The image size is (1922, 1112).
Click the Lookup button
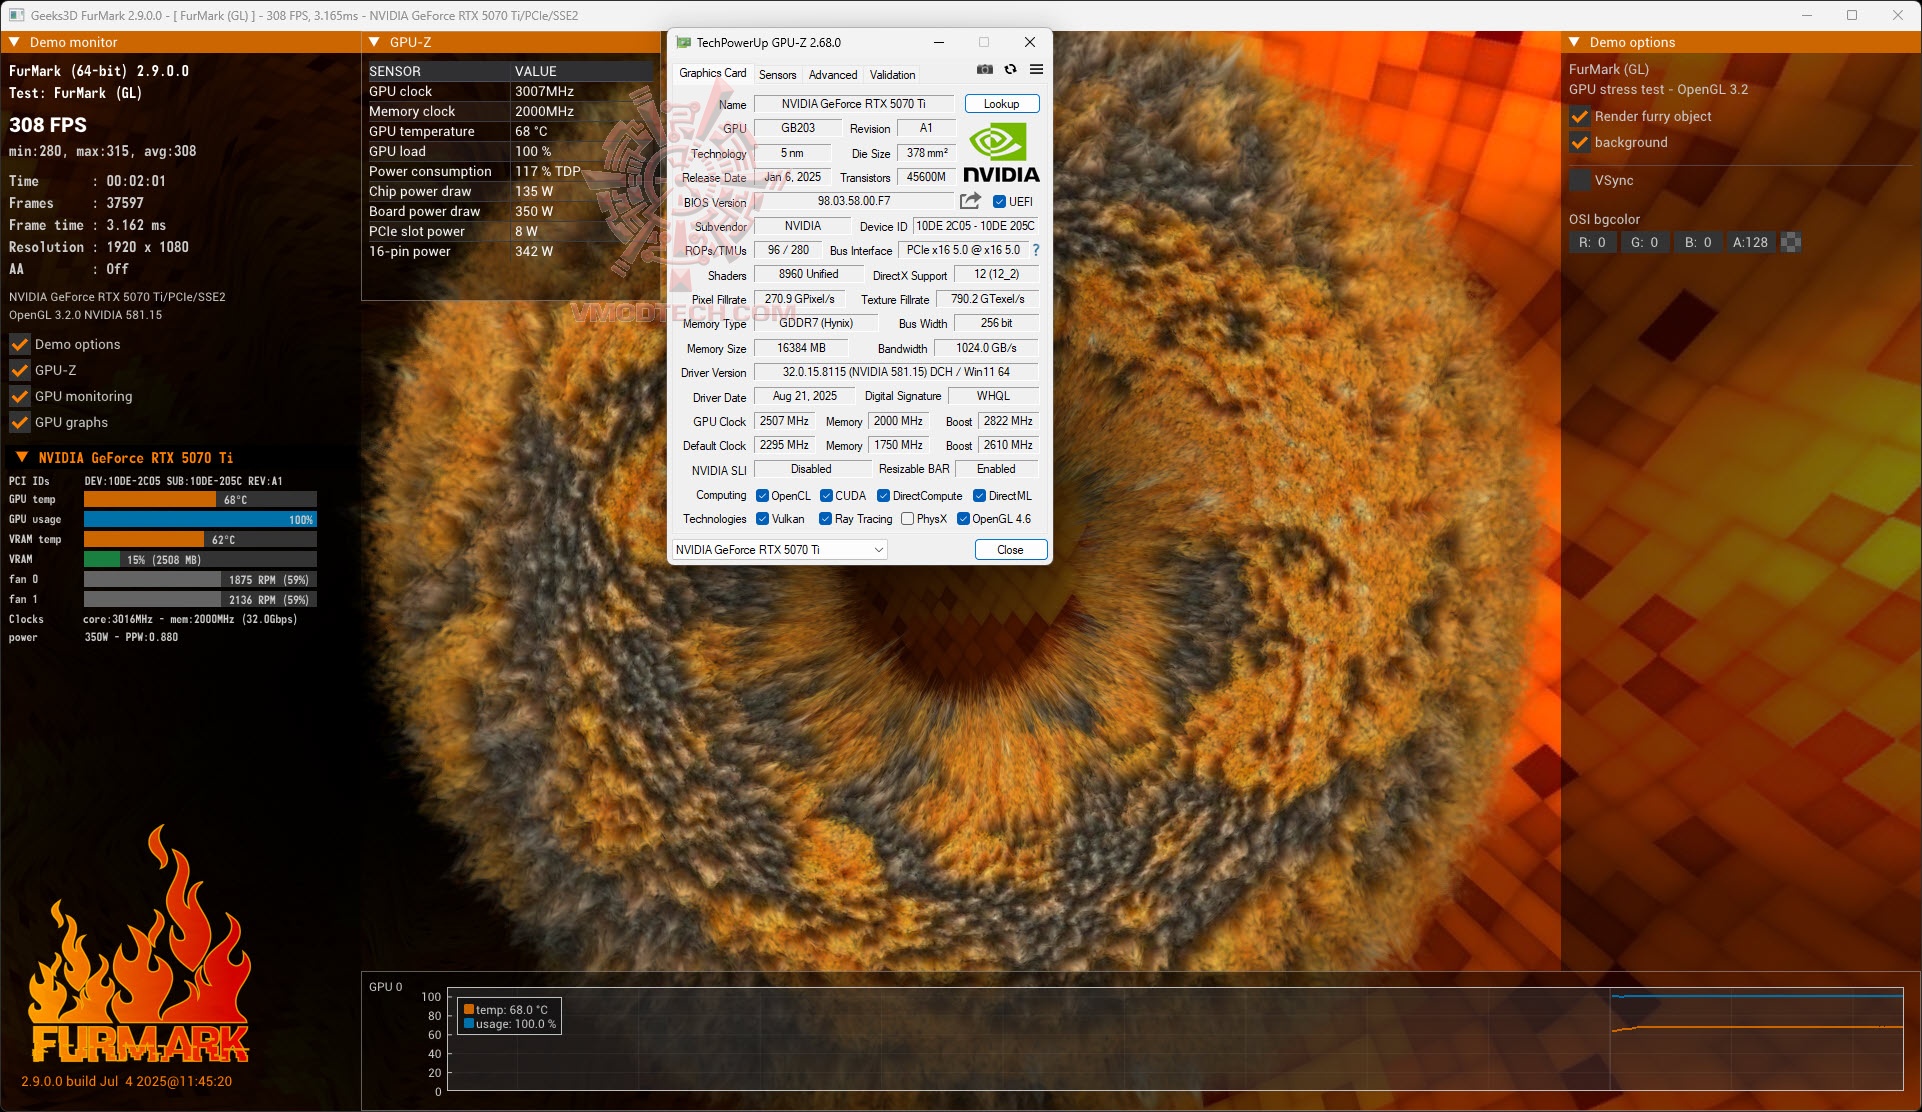pyautogui.click(x=1001, y=104)
